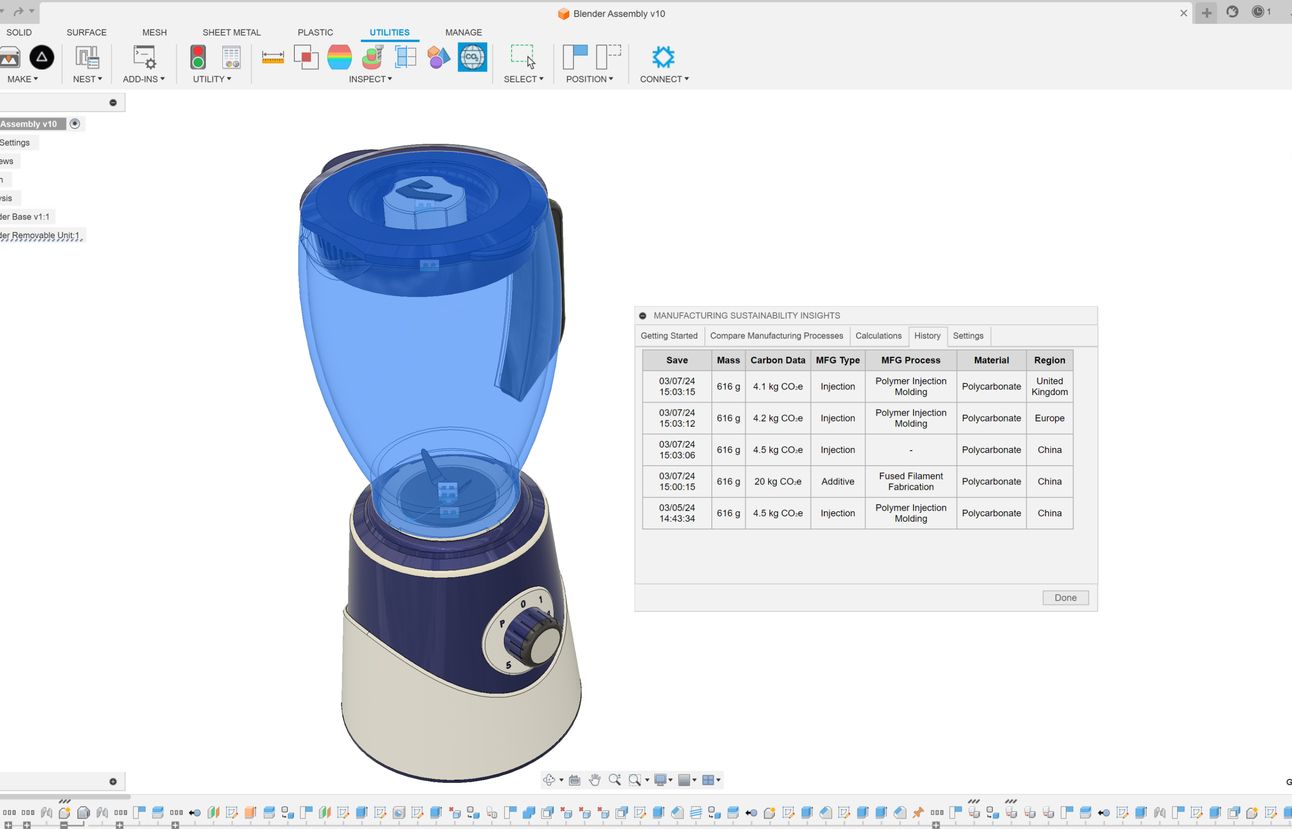
Task: Expand the Display Settings dropdown arrow
Action: (671, 780)
